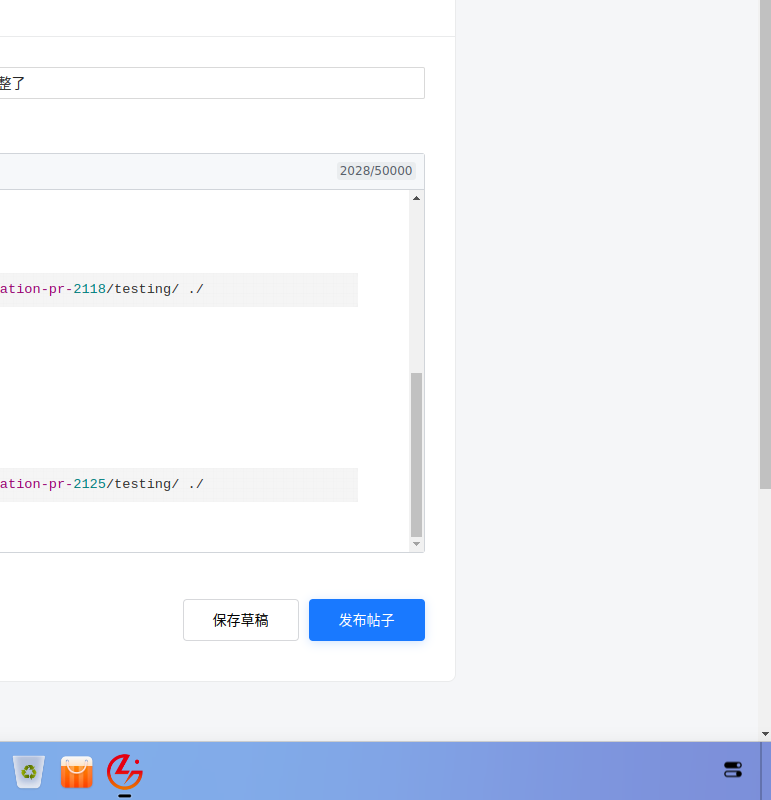Click the blue 发布帖子 button

(x=367, y=620)
